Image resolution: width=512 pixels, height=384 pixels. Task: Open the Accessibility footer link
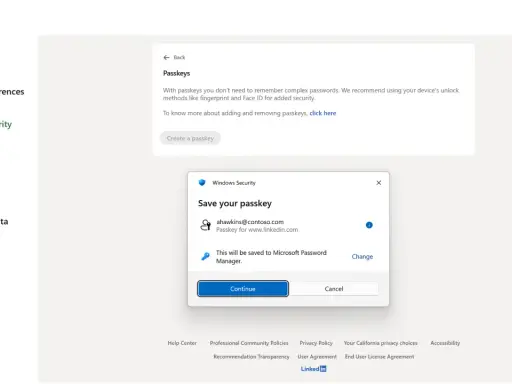[445, 343]
